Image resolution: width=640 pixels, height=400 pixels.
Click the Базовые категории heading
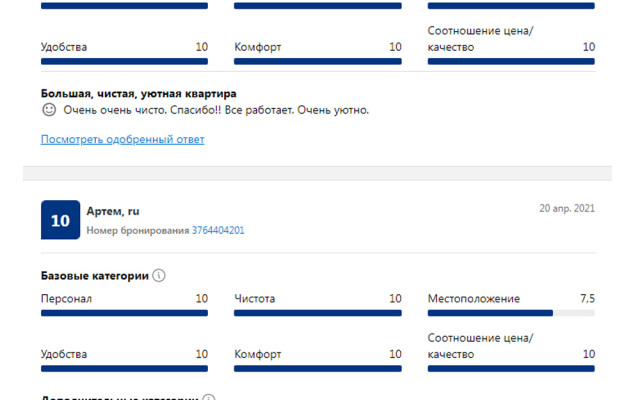[x=95, y=276]
